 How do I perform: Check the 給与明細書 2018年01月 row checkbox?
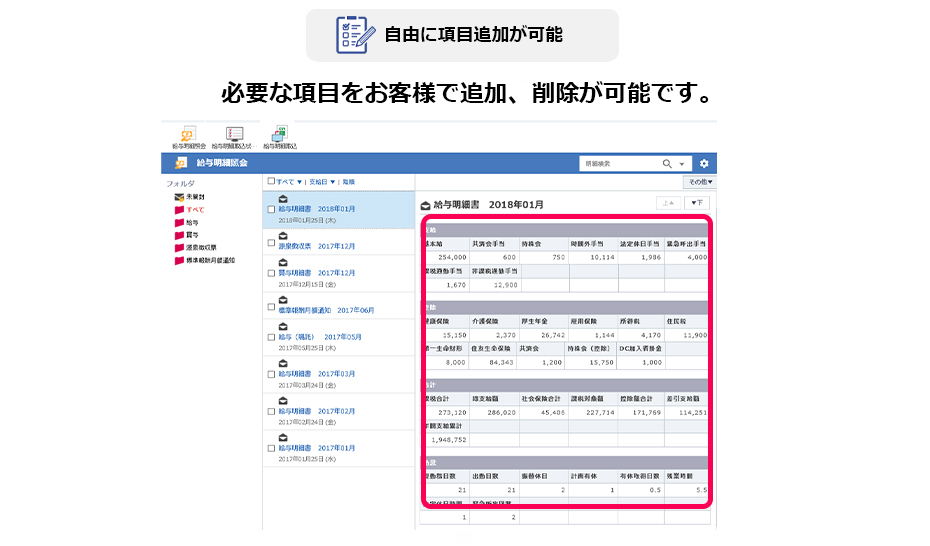[271, 209]
